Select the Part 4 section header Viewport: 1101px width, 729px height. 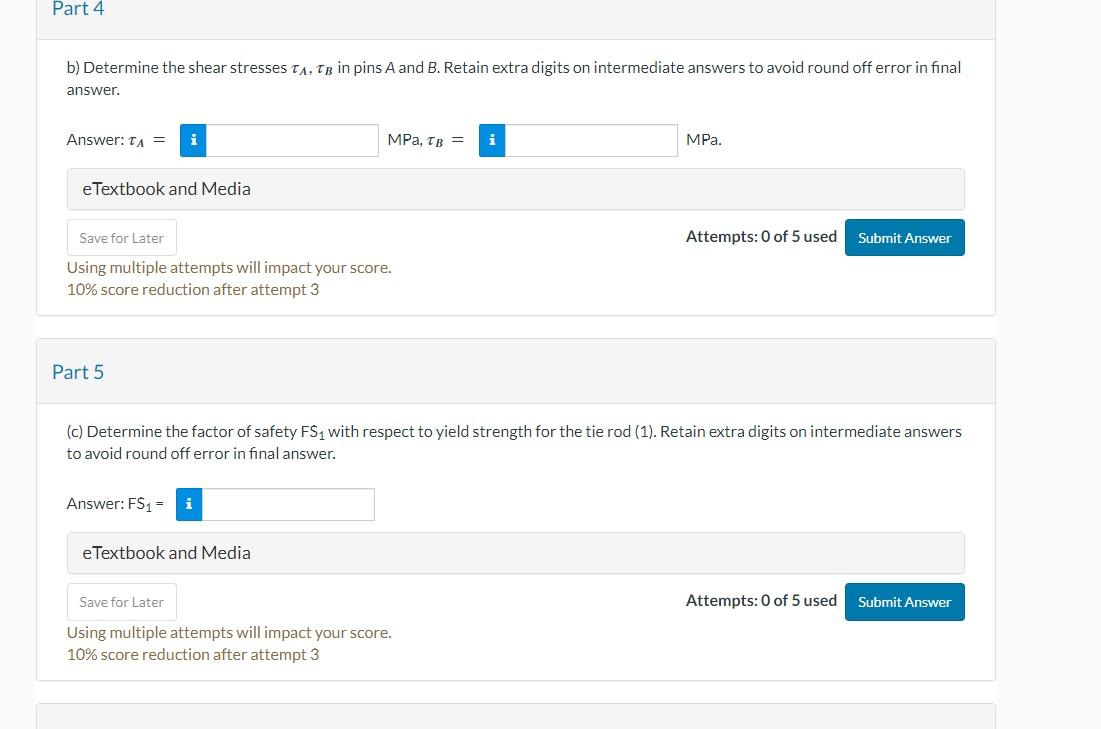pos(78,9)
